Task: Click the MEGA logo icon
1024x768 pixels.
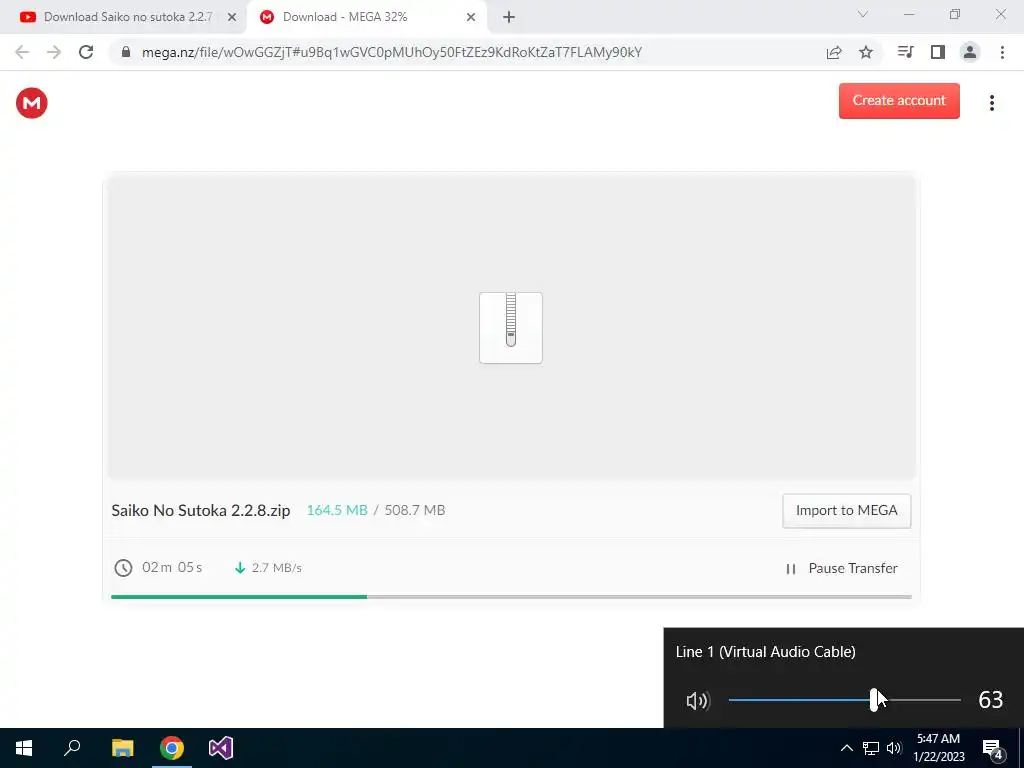Action: pos(31,103)
